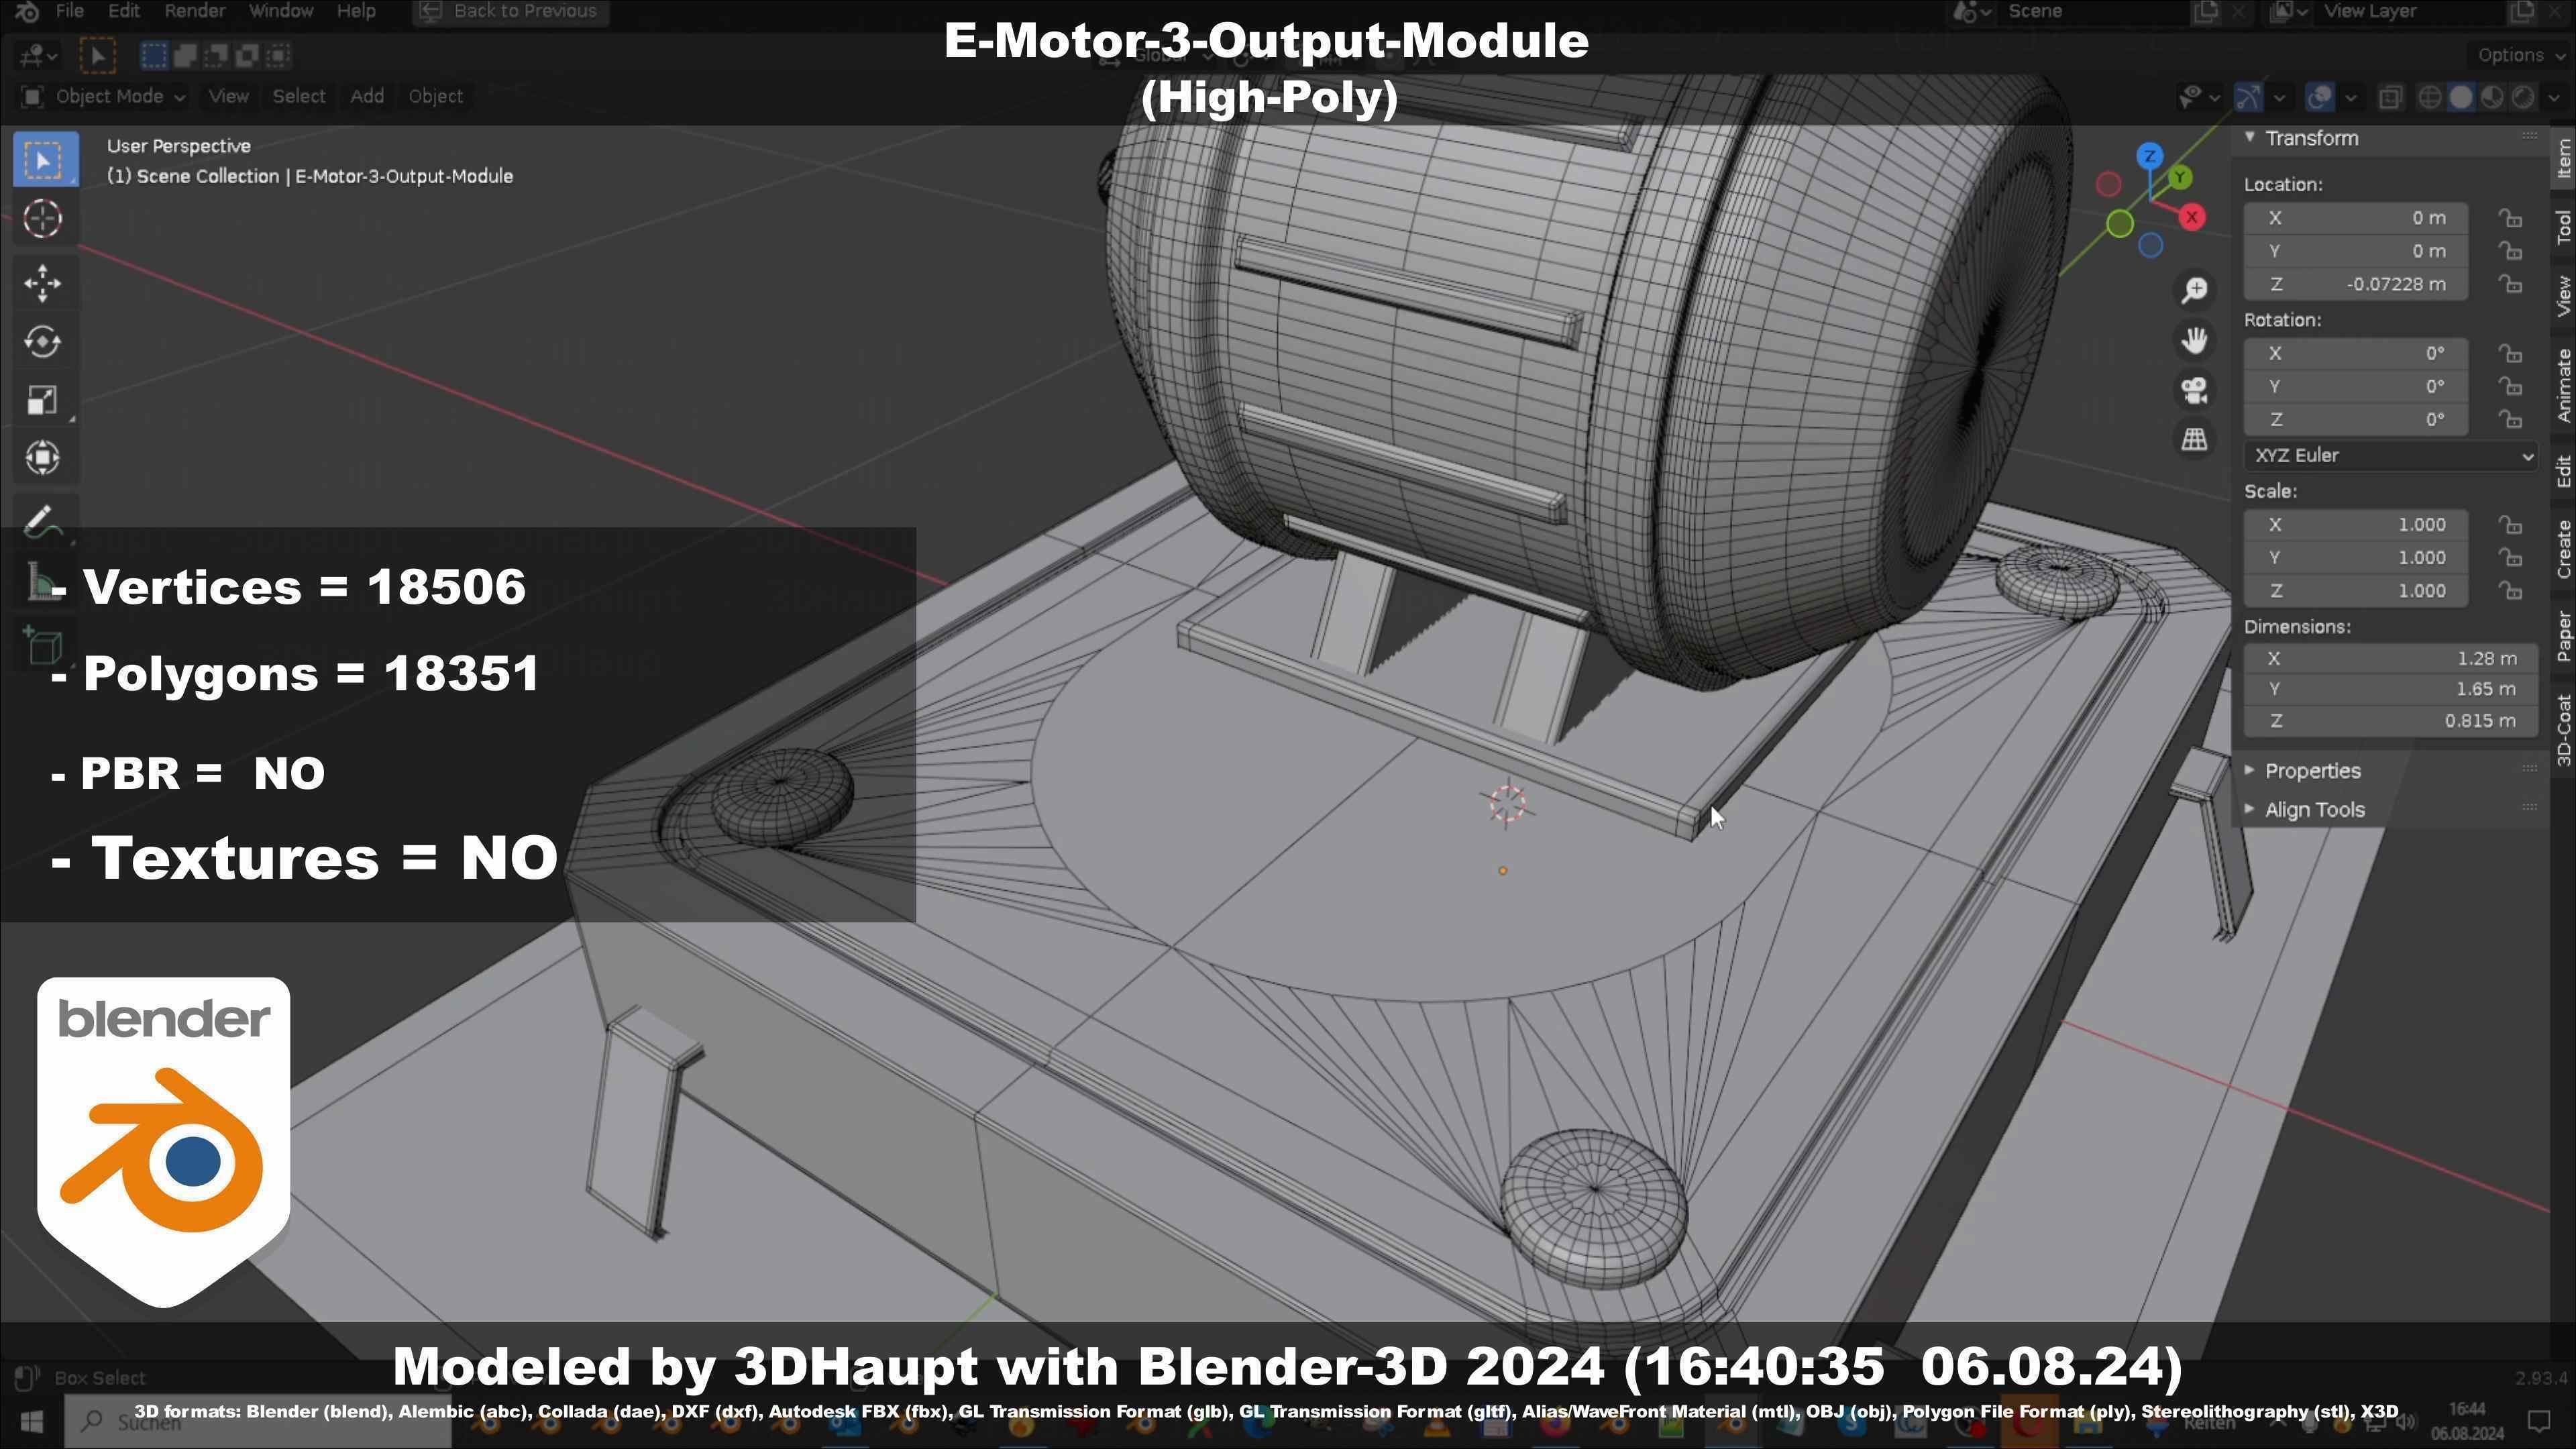The height and width of the screenshot is (1449, 2576).
Task: Open the Options dropdown
Action: click(2520, 55)
